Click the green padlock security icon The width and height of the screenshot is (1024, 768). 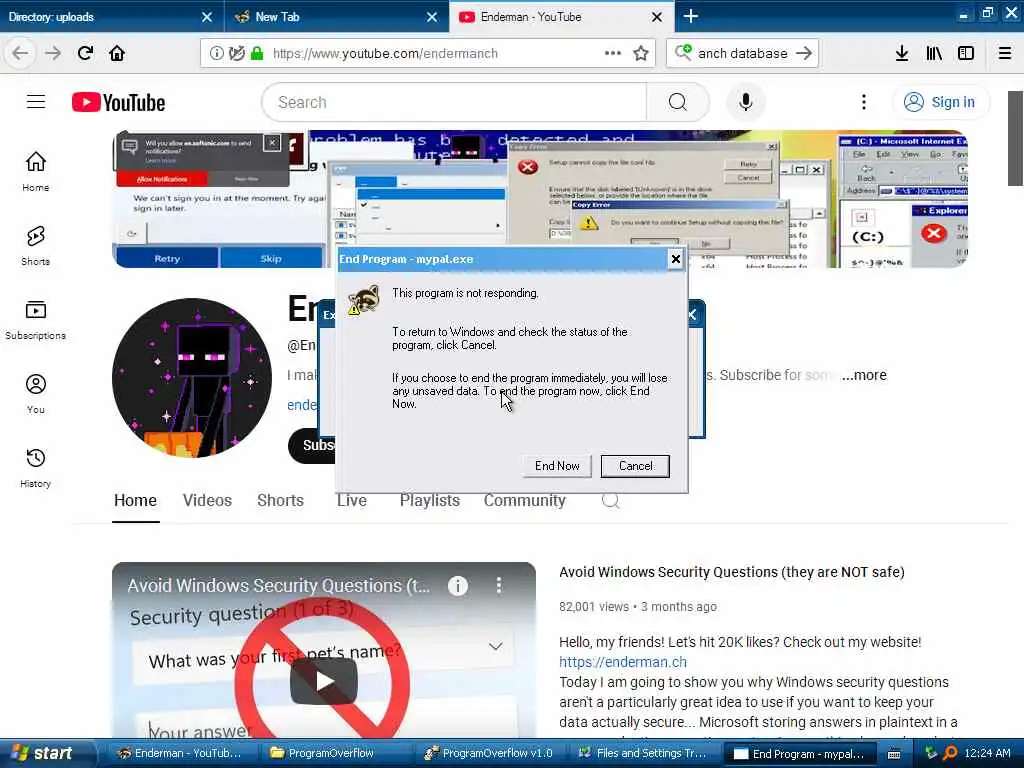point(257,54)
